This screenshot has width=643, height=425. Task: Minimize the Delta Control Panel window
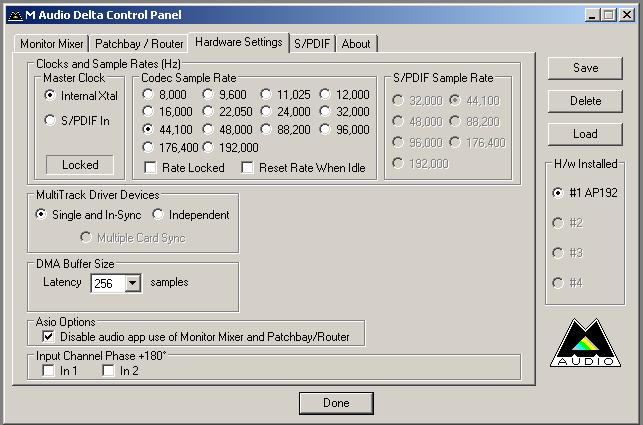click(592, 15)
